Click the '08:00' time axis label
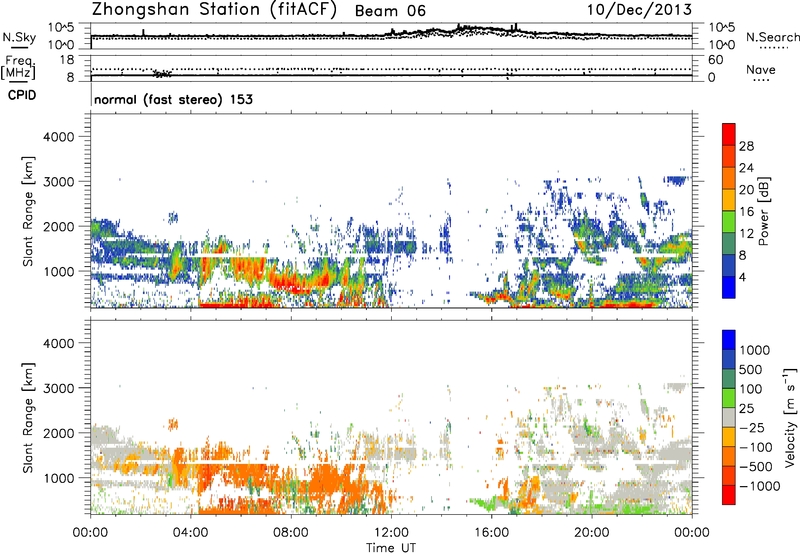Image resolution: width=800 pixels, height=554 pixels. tap(290, 532)
